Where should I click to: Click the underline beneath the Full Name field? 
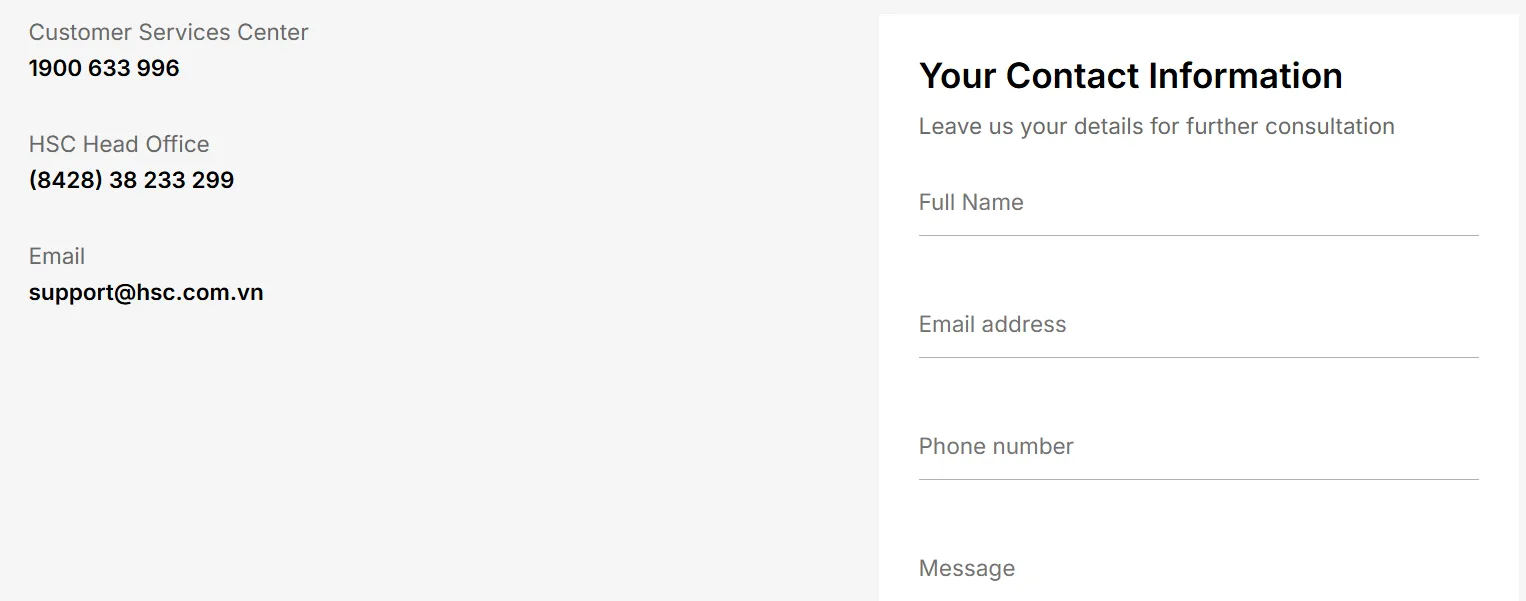[x=1198, y=236]
